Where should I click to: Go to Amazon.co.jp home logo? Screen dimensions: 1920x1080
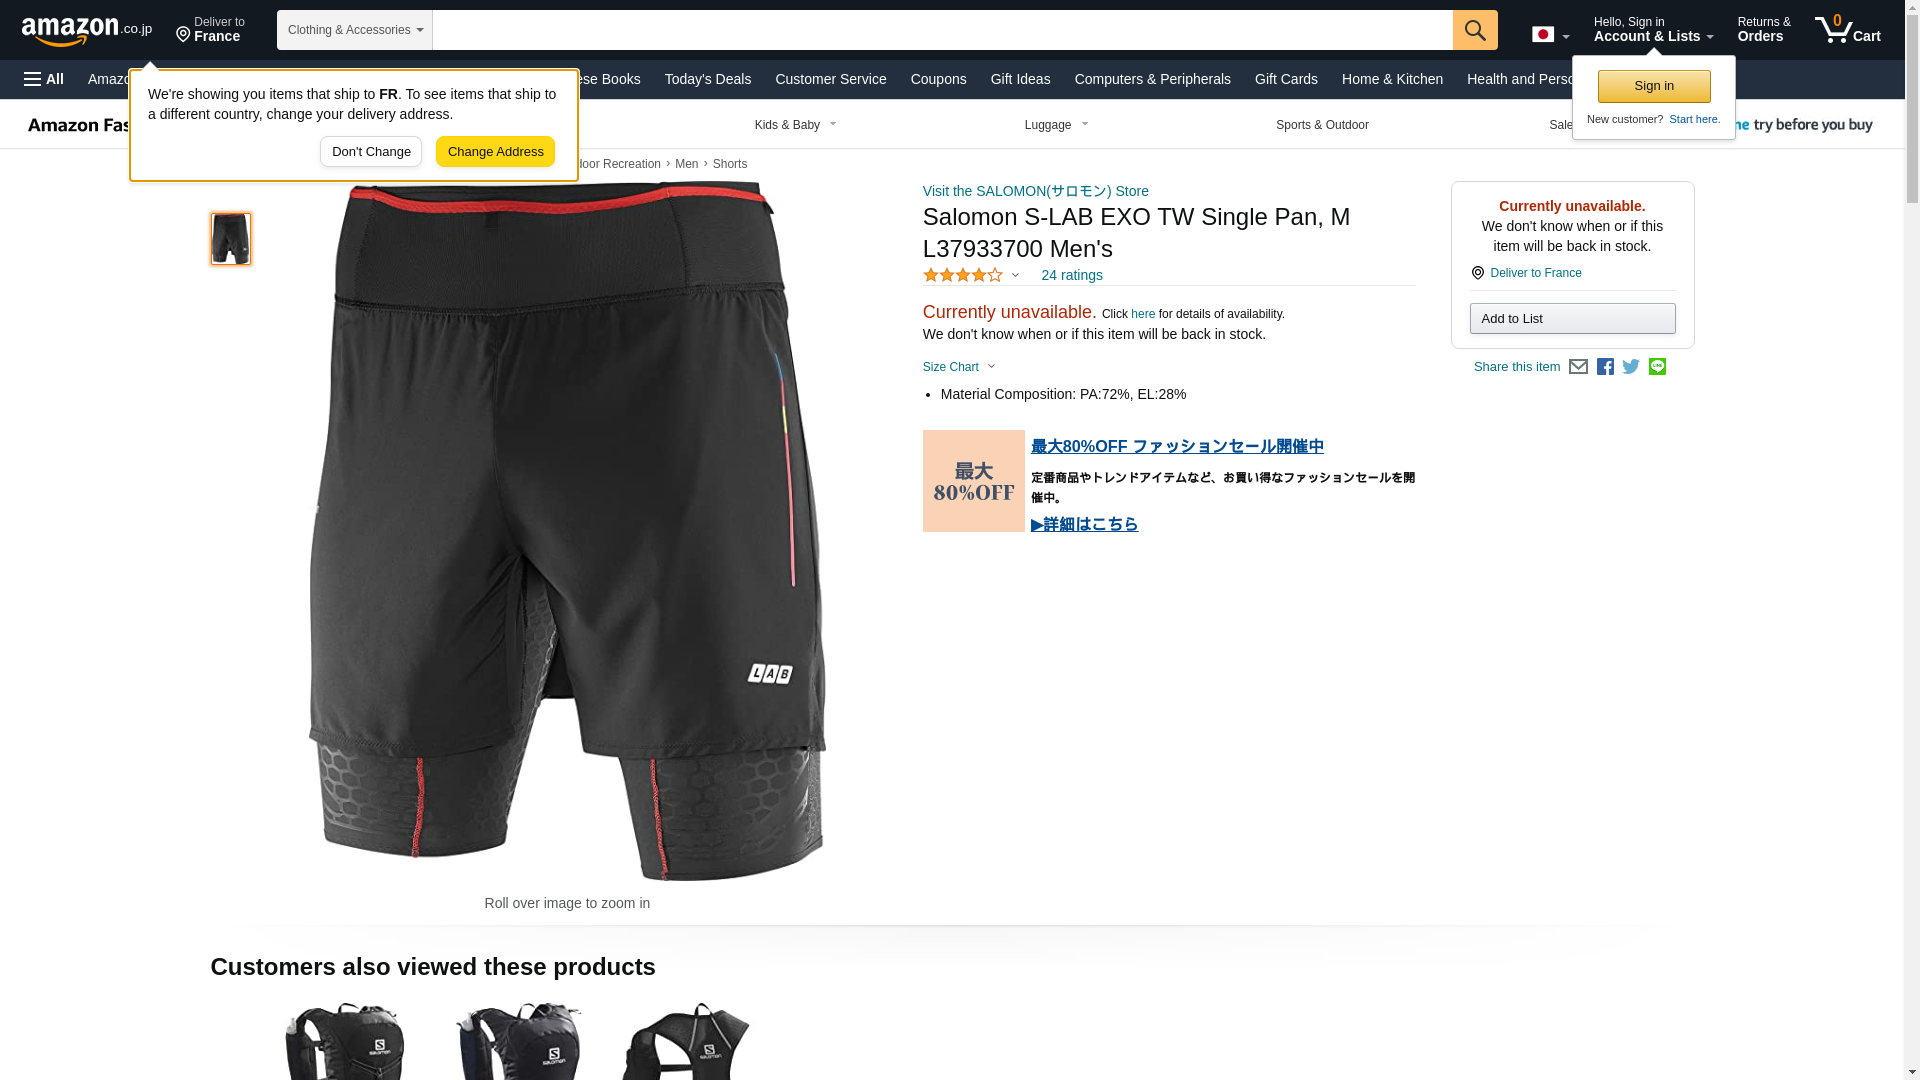pyautogui.click(x=87, y=31)
